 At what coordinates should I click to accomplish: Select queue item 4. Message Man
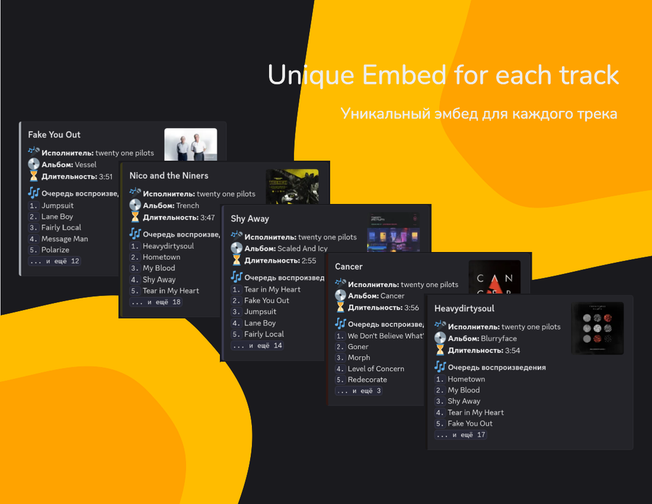58,239
